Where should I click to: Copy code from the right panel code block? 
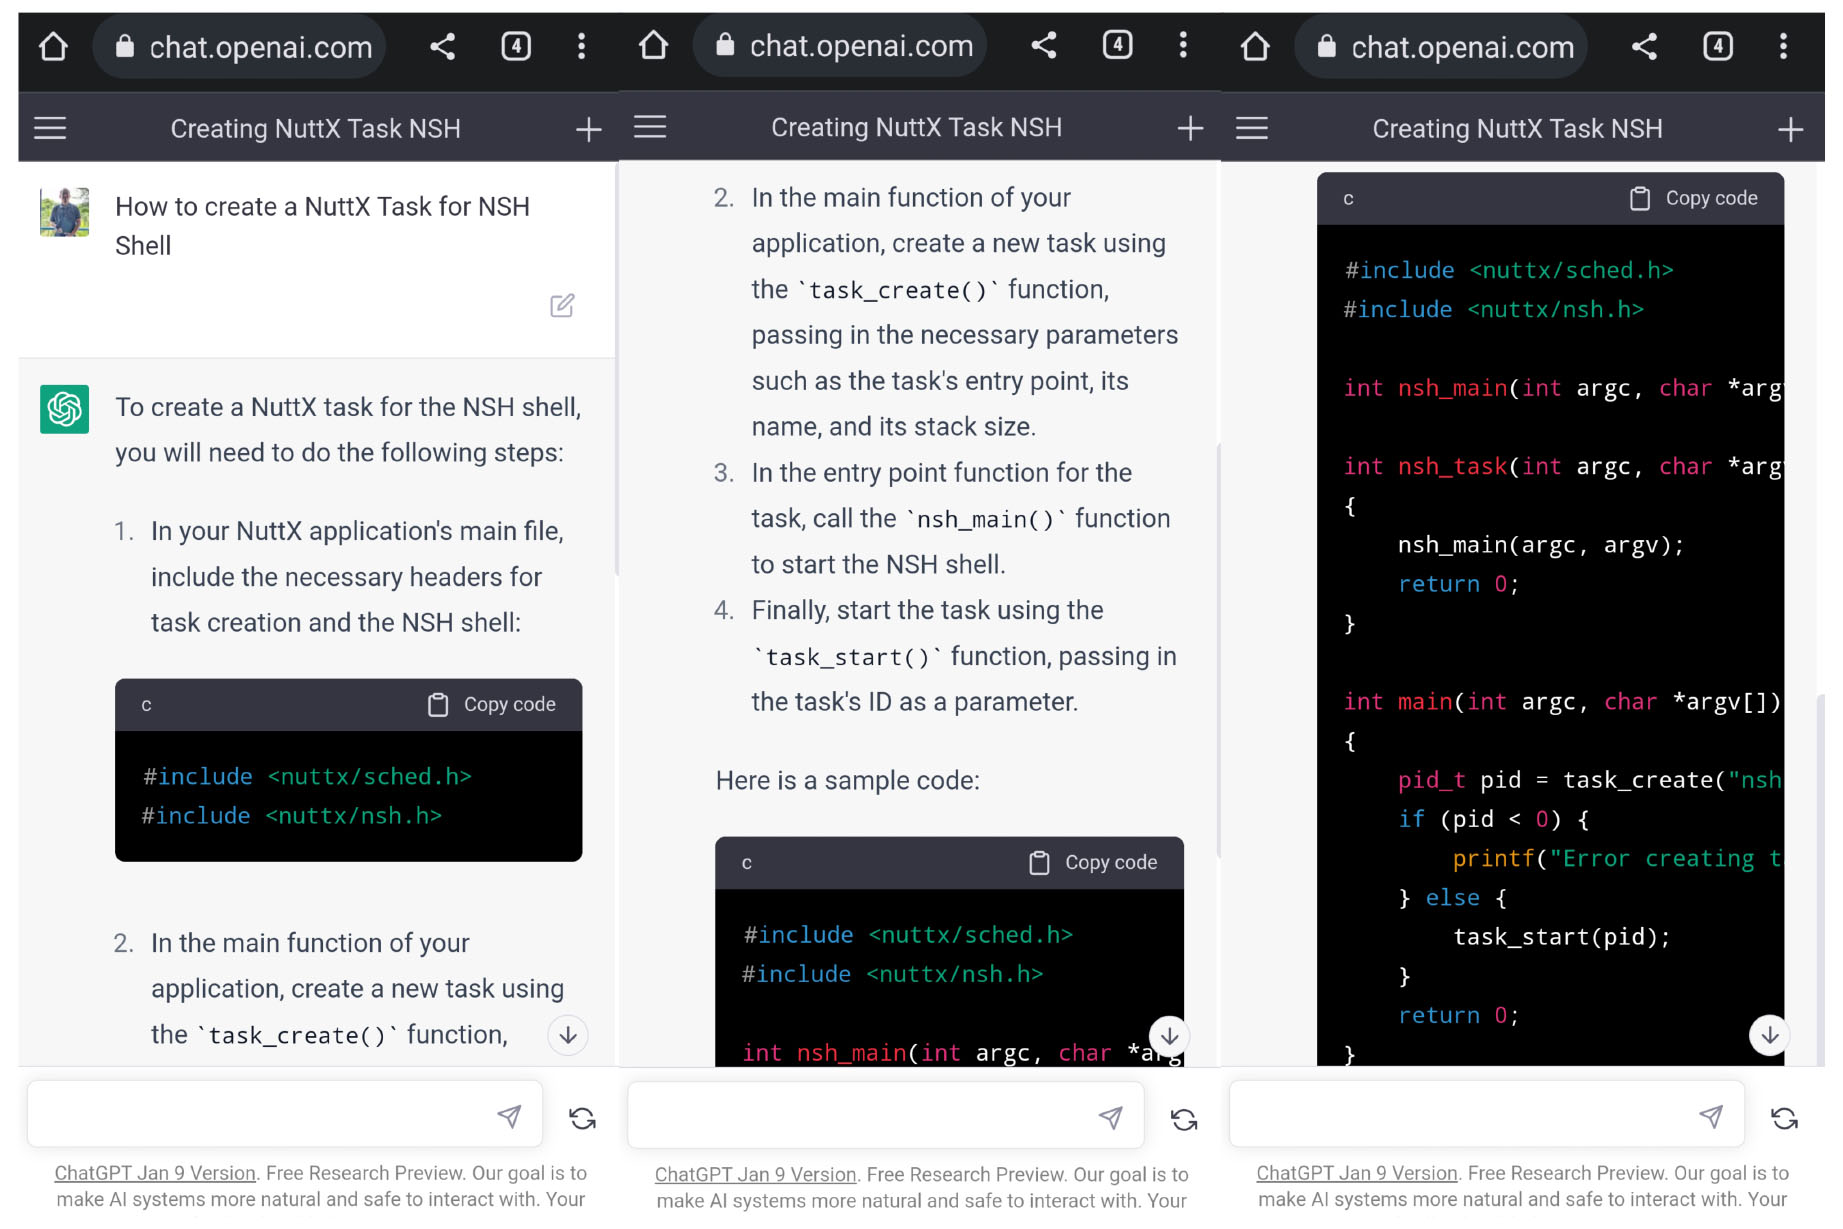click(1693, 199)
